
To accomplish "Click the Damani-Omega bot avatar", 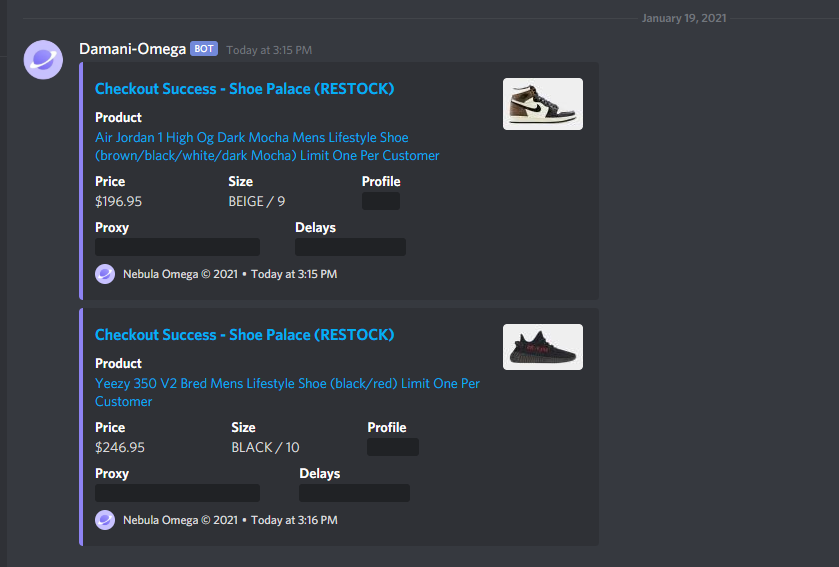I will (43, 60).
